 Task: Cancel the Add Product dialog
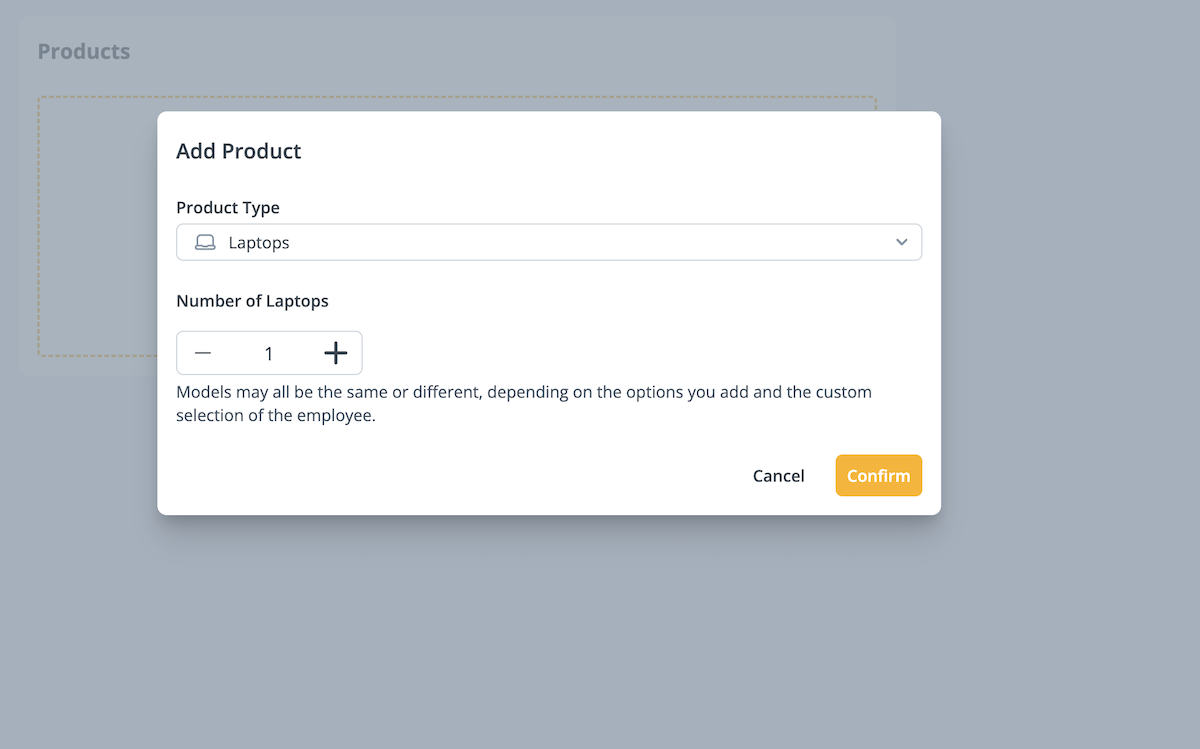[x=778, y=476]
